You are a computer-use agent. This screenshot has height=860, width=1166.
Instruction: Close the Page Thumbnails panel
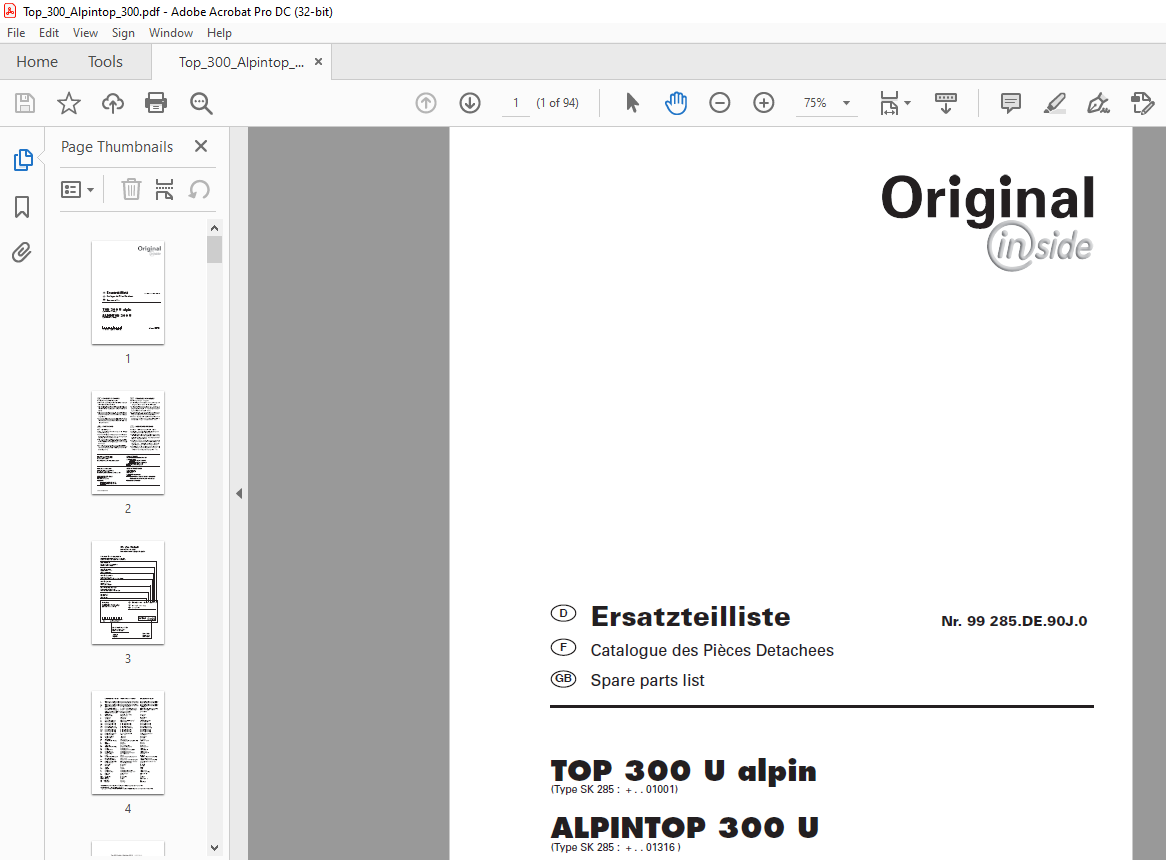pos(201,146)
